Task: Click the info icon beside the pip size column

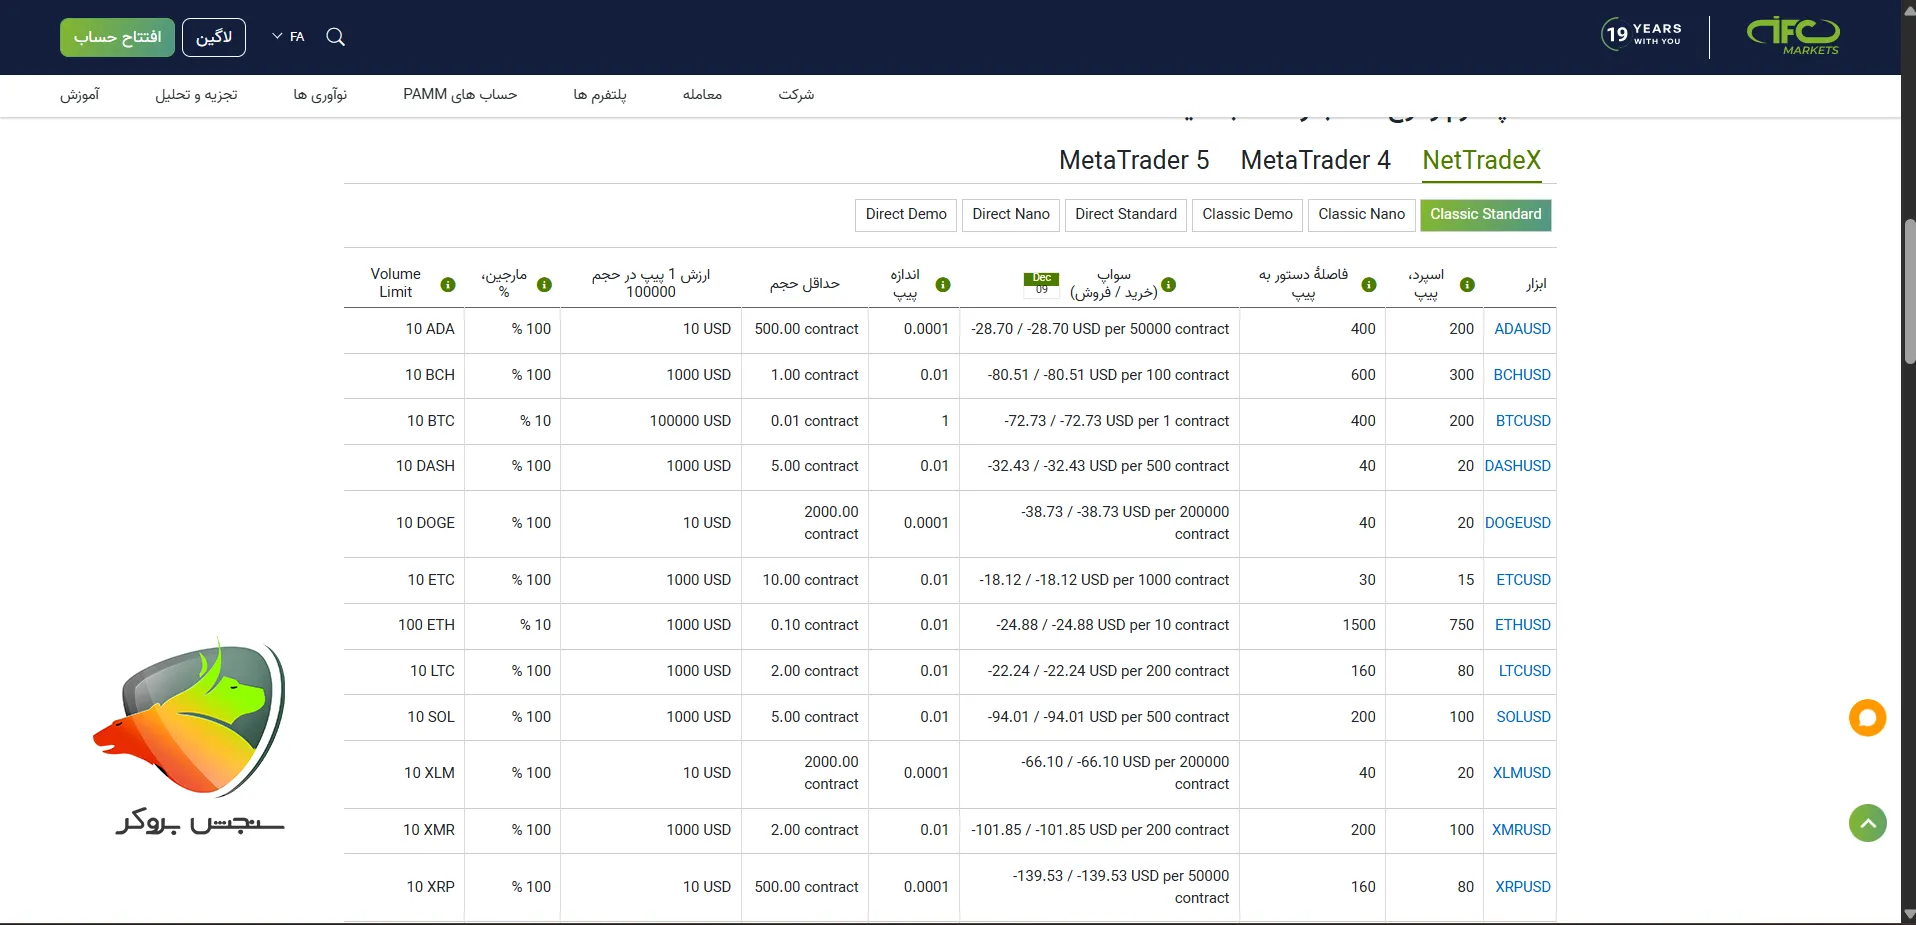Action: [942, 285]
